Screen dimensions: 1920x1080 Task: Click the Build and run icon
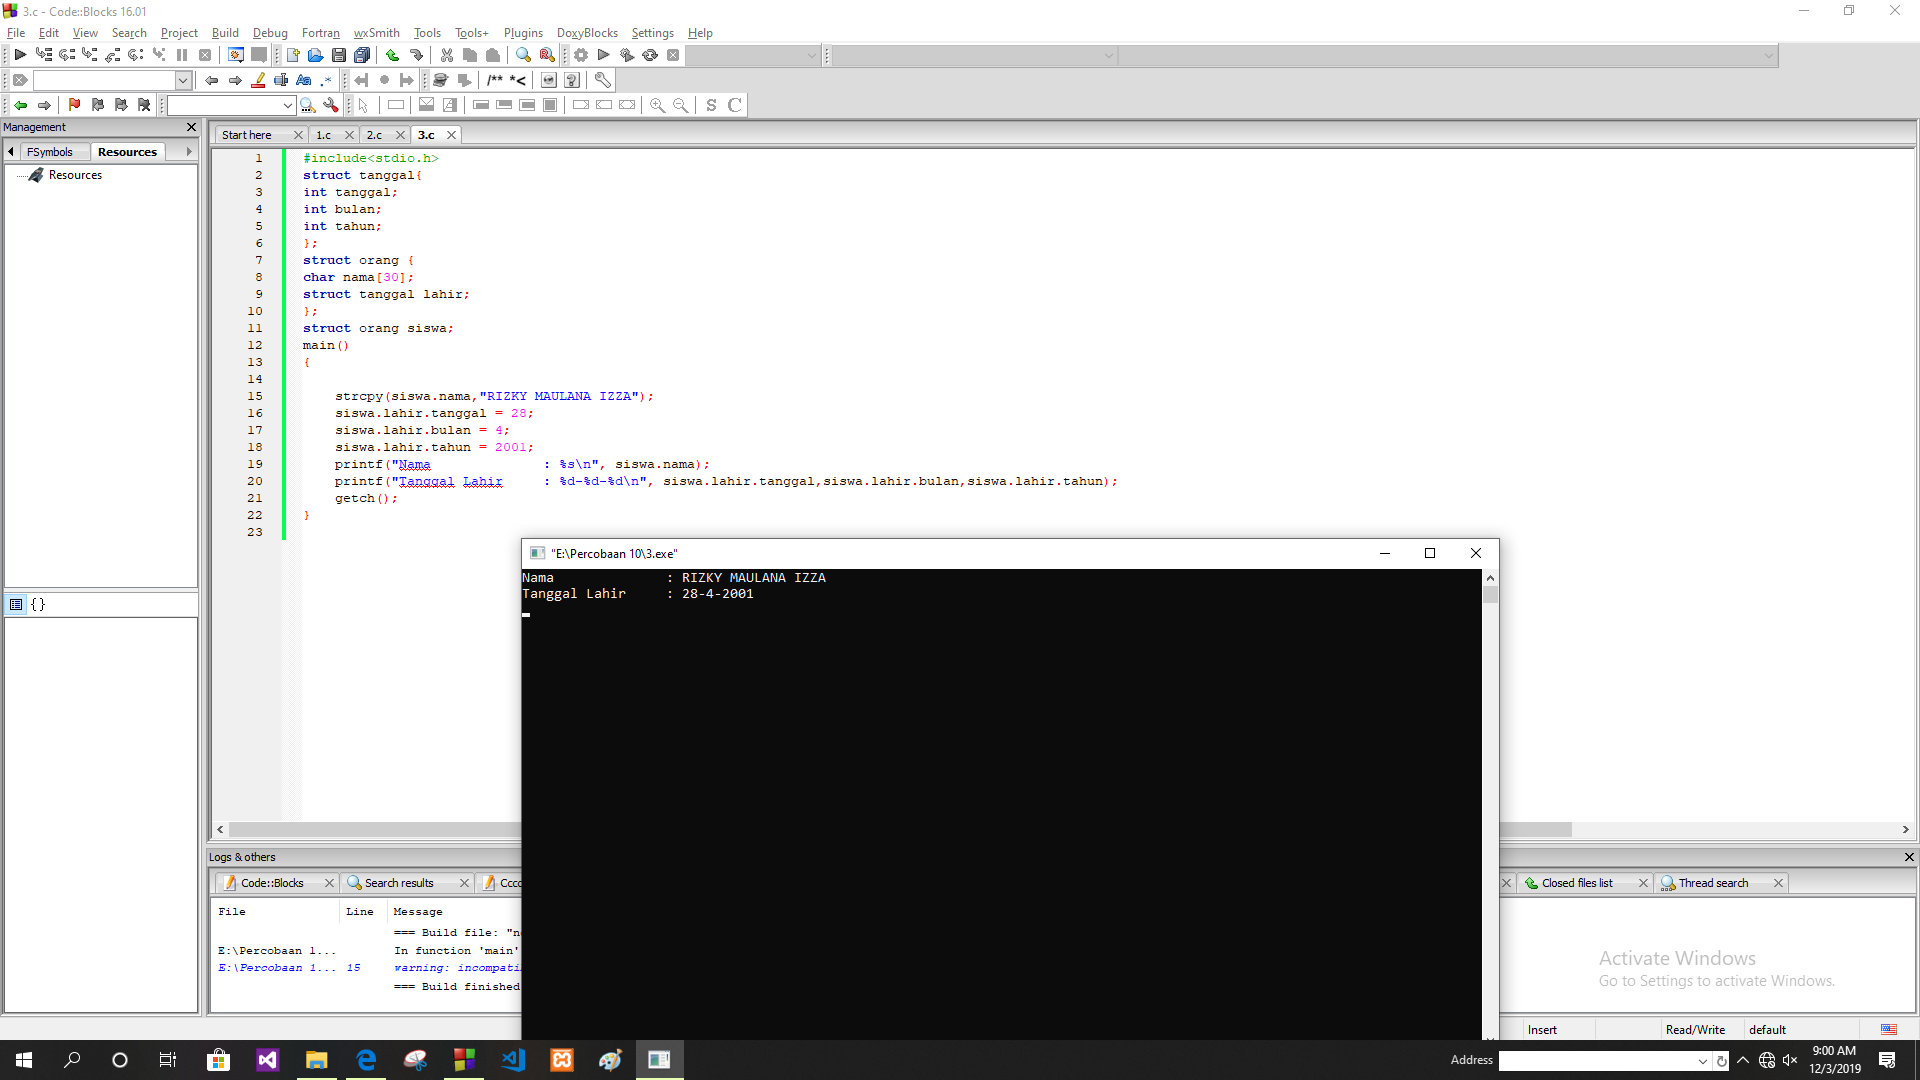click(627, 55)
